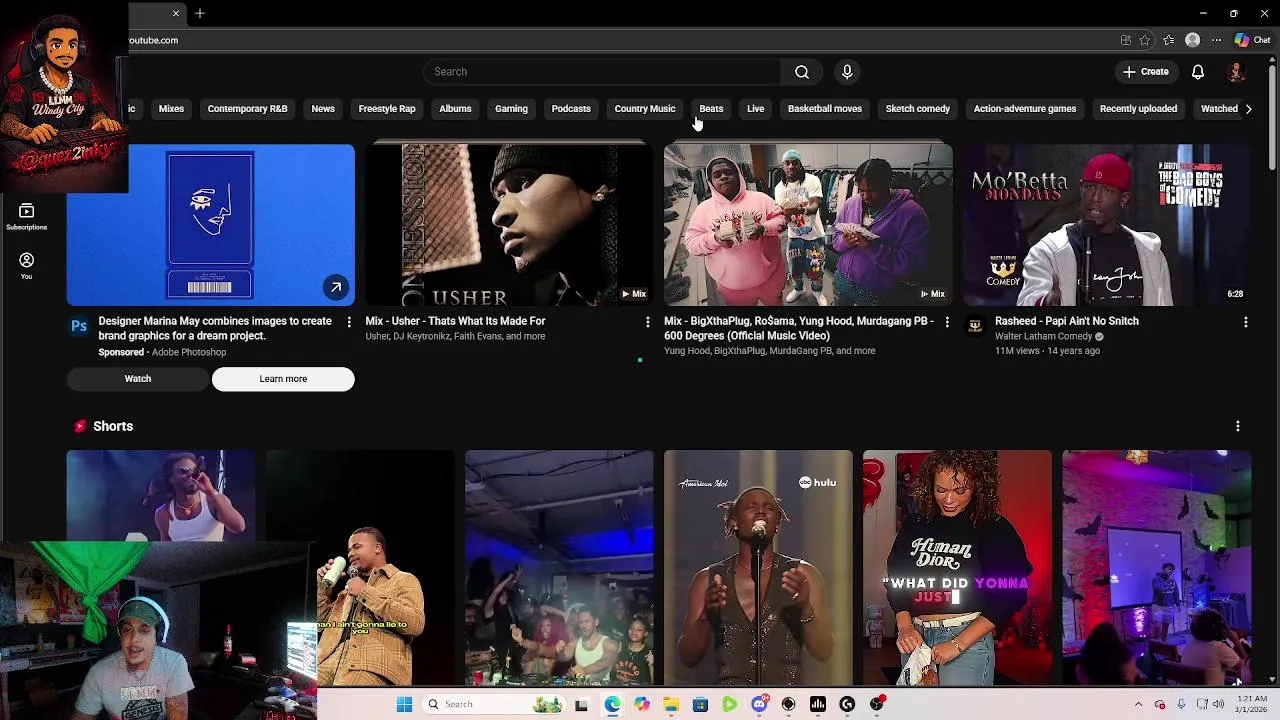The image size is (1280, 720).
Task: Open options for 600 Degrees mix
Action: [946, 321]
